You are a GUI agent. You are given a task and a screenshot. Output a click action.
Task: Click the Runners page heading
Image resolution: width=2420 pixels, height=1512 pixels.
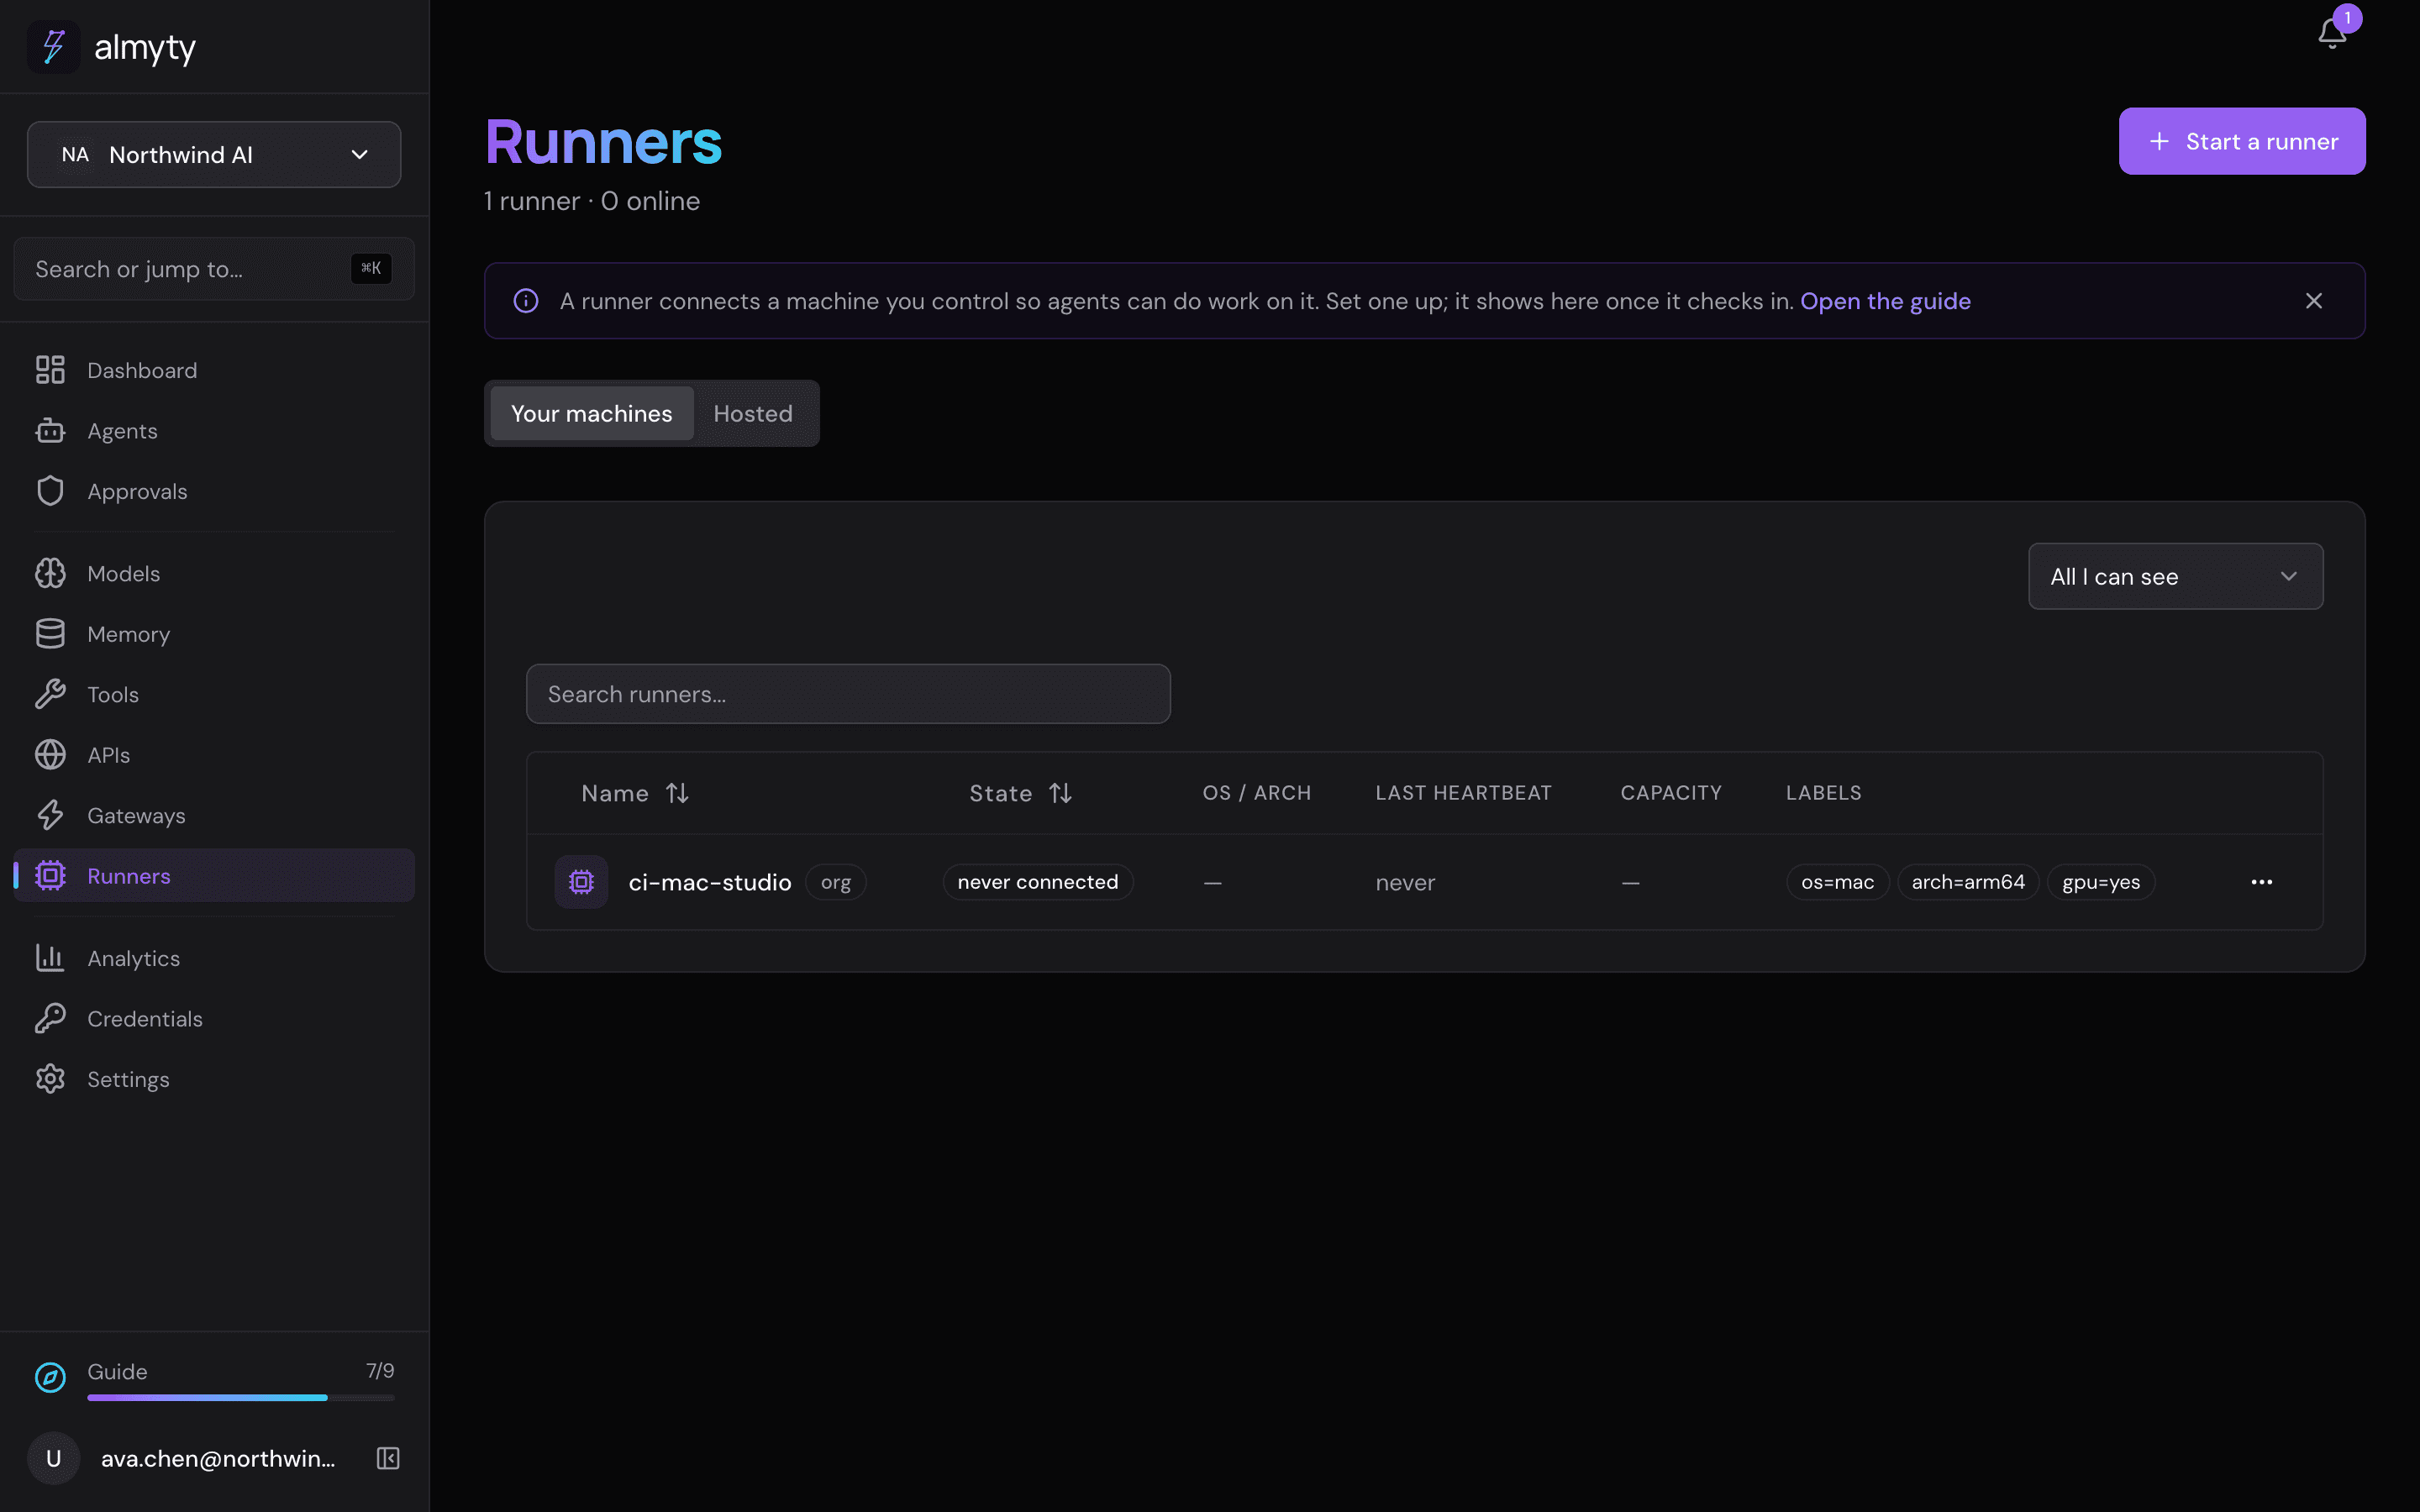pos(603,141)
